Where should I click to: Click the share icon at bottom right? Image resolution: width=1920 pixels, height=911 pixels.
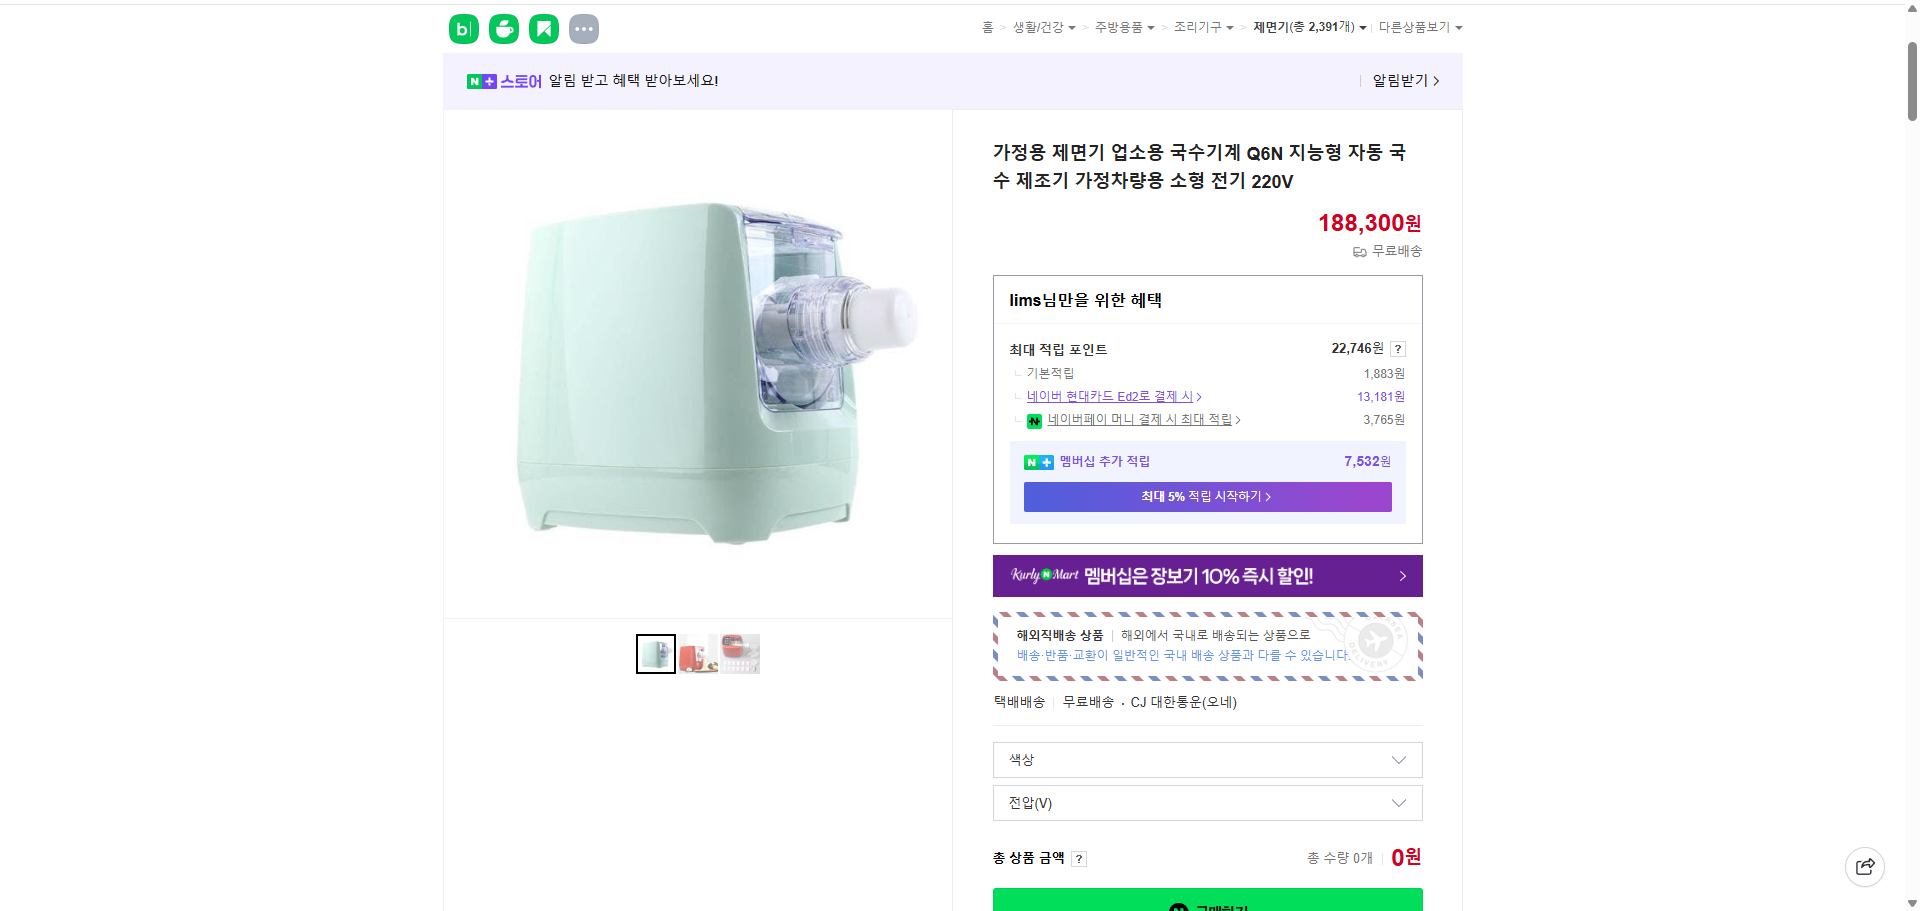1864,866
